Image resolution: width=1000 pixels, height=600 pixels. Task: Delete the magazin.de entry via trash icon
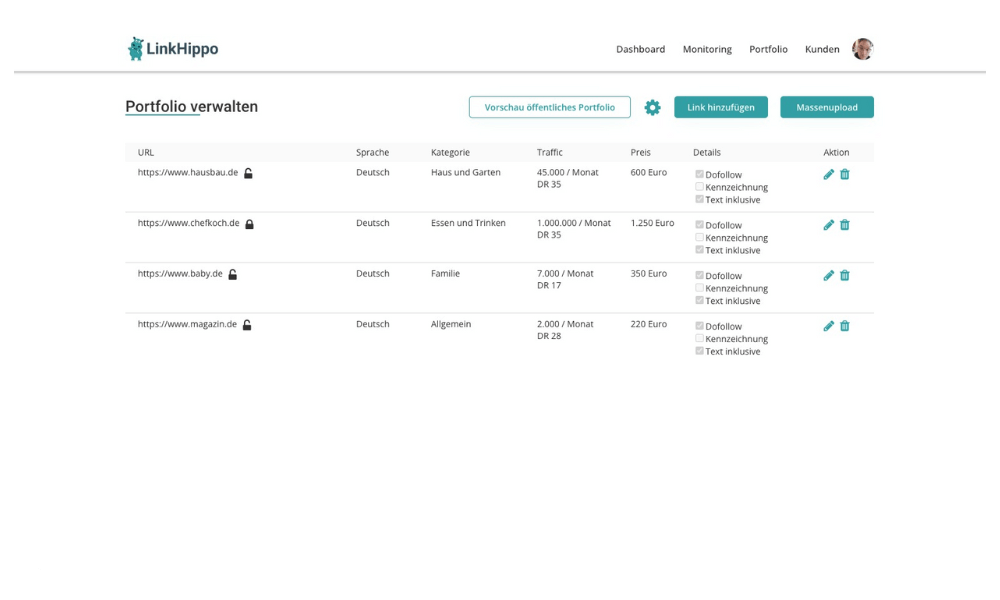(x=845, y=326)
